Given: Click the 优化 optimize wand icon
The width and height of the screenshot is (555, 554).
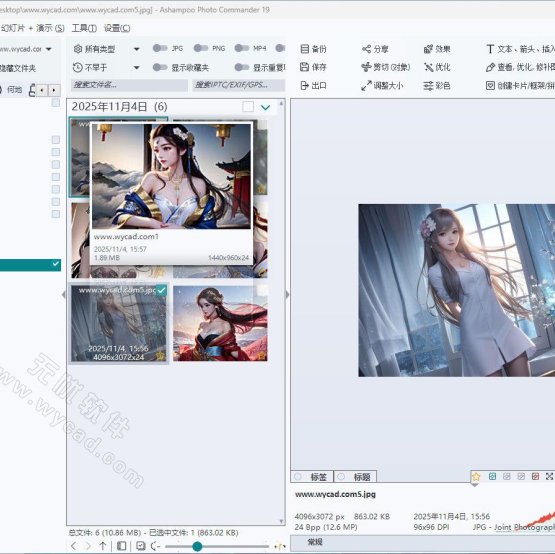Looking at the screenshot, I should pos(429,67).
